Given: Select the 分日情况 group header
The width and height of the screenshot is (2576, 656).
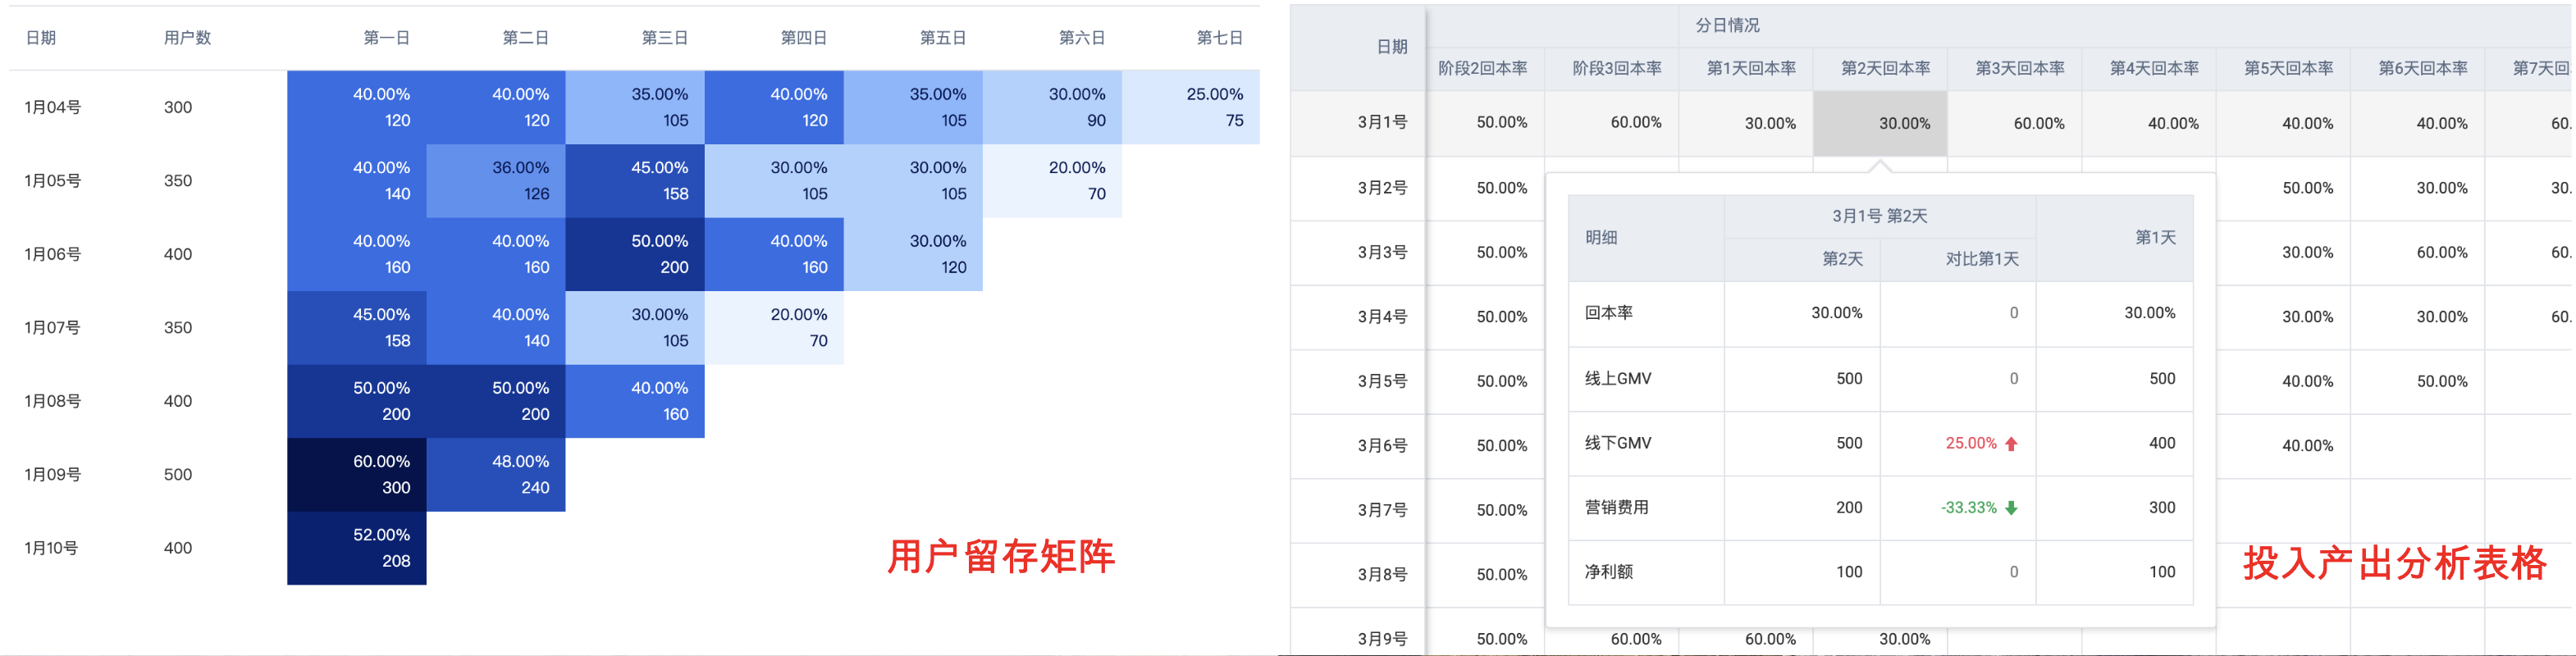Looking at the screenshot, I should [x=1727, y=25].
